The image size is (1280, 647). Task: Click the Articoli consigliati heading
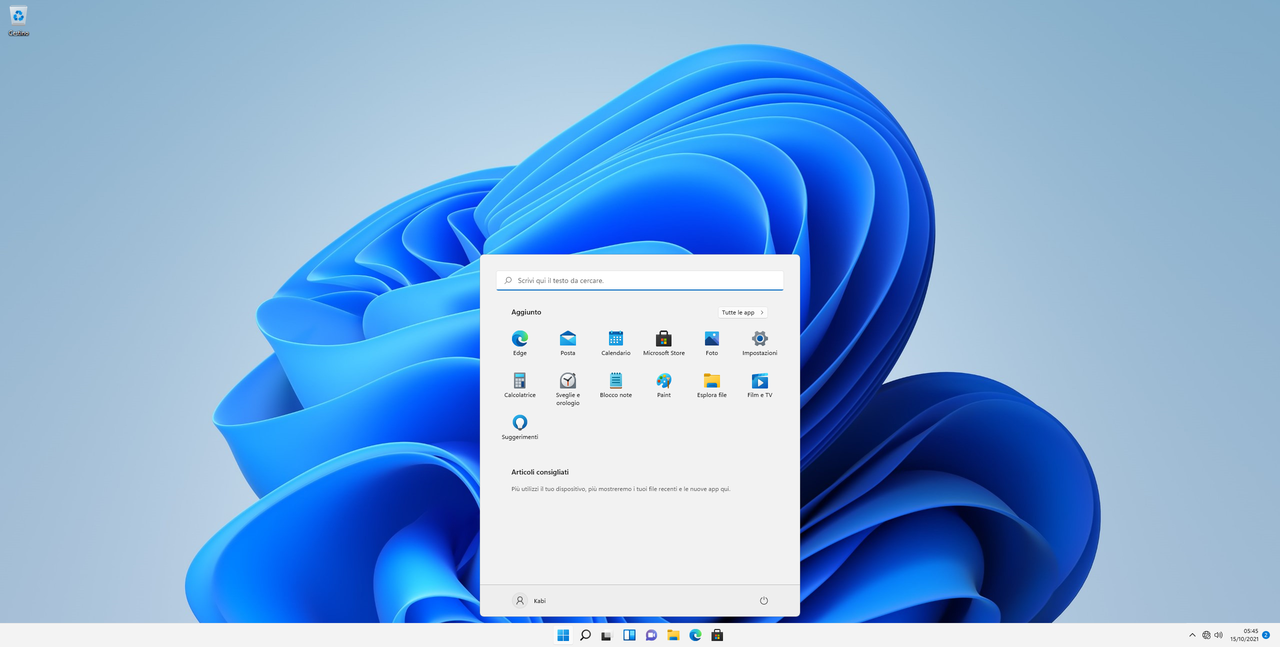pyautogui.click(x=540, y=471)
